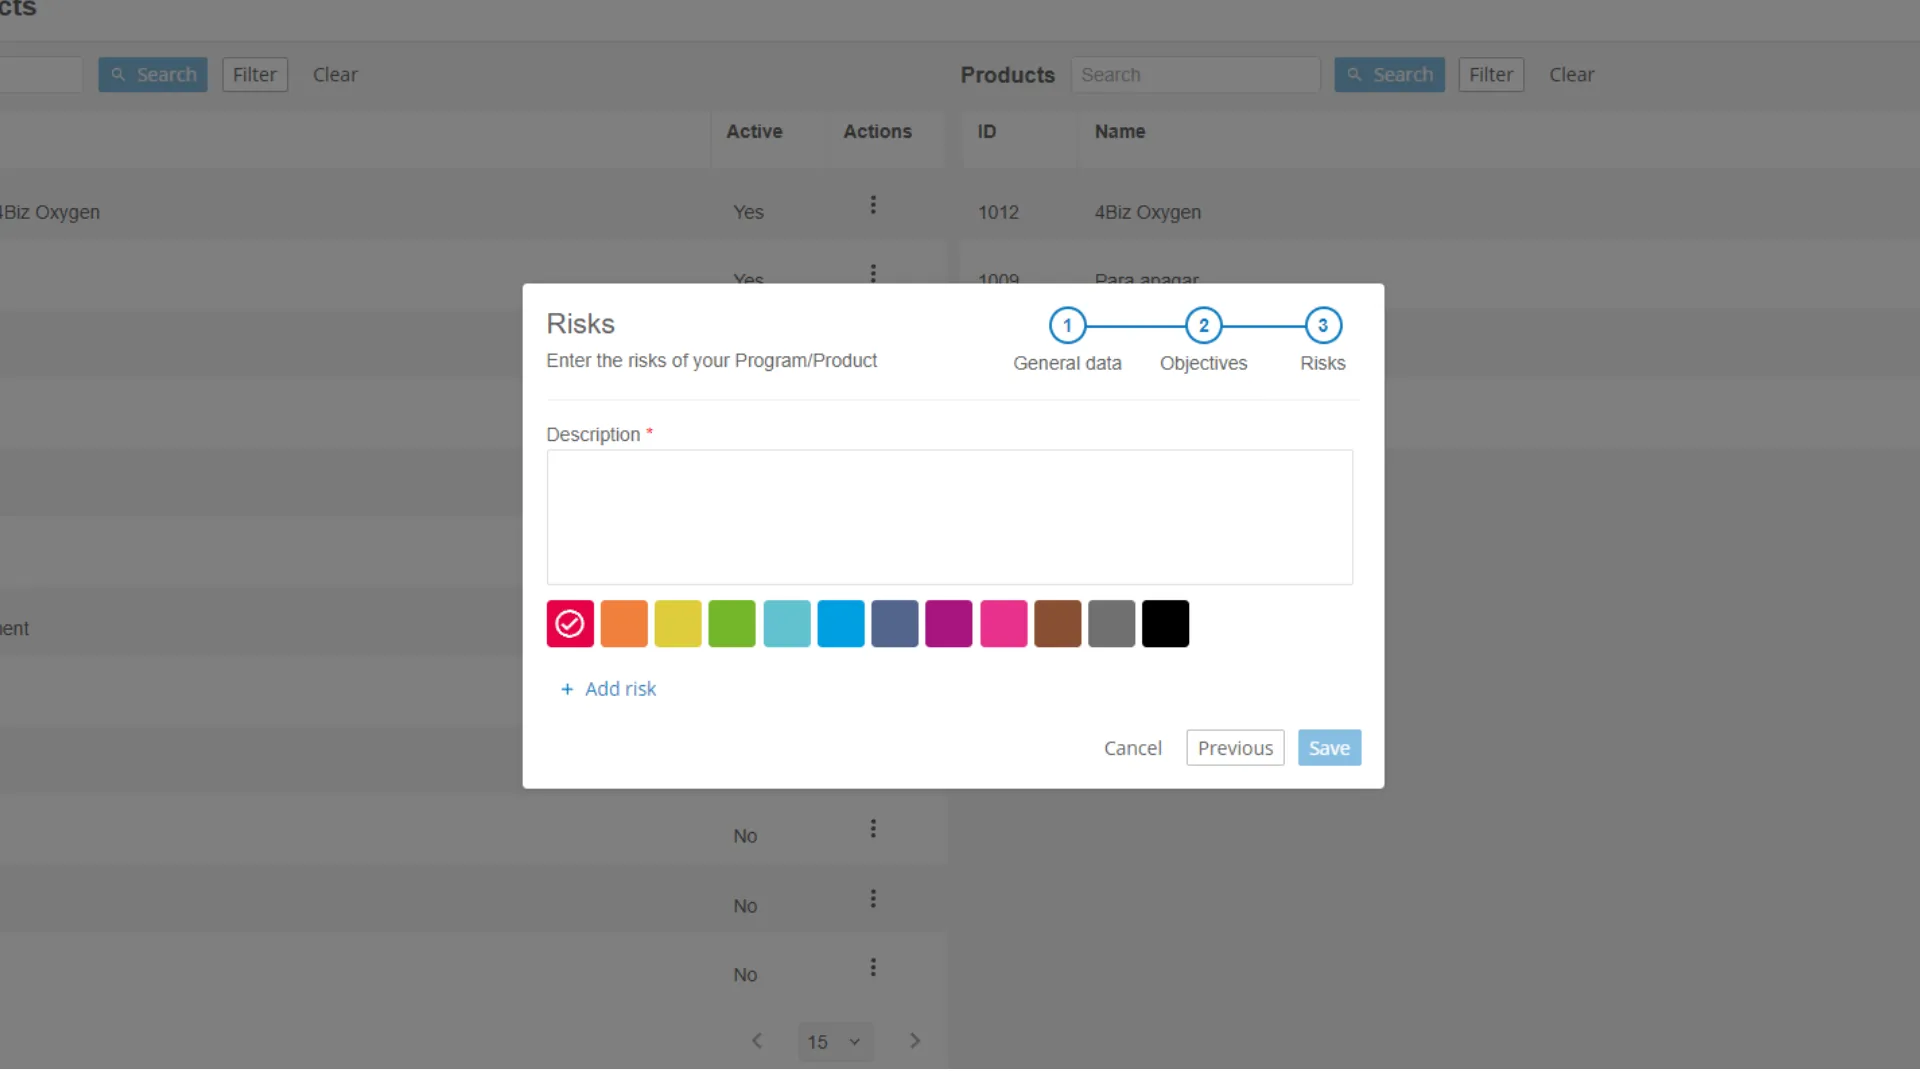Cancel the Risks dialog

1133,748
